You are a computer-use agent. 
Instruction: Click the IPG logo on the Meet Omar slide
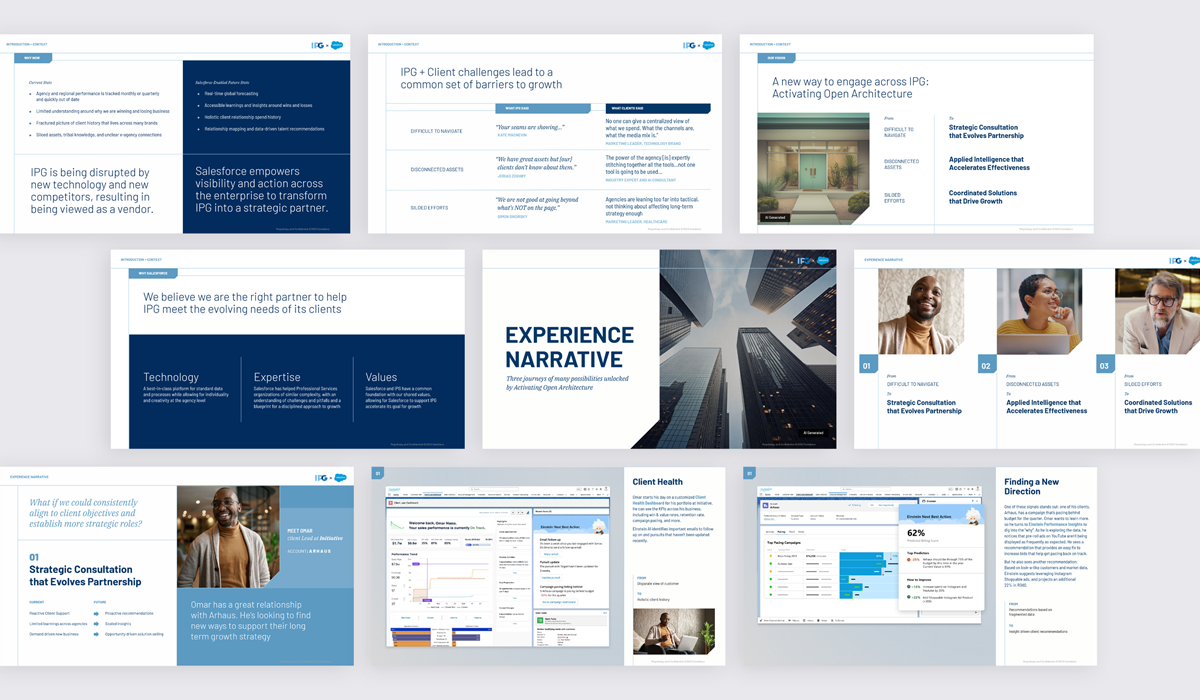320,478
